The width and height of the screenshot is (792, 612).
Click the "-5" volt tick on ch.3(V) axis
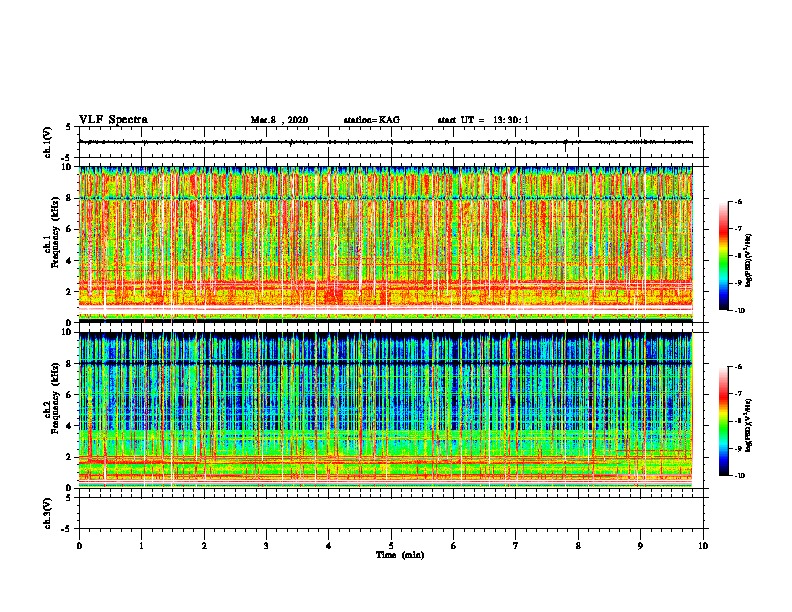[x=67, y=529]
